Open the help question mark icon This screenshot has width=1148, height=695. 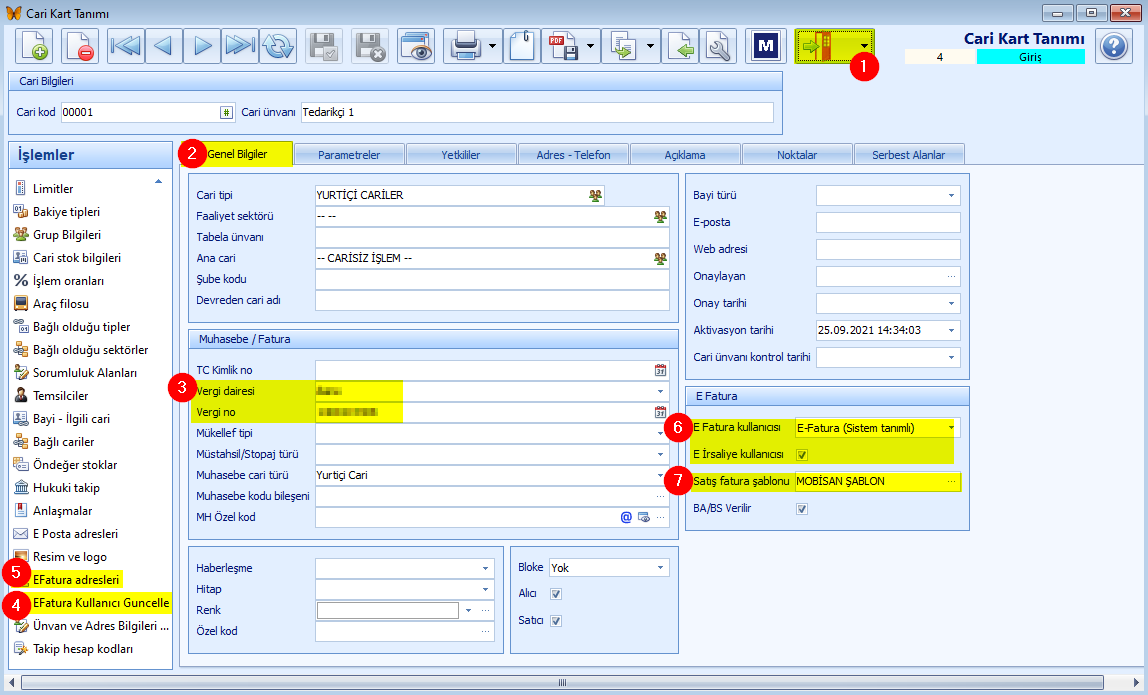[1114, 46]
